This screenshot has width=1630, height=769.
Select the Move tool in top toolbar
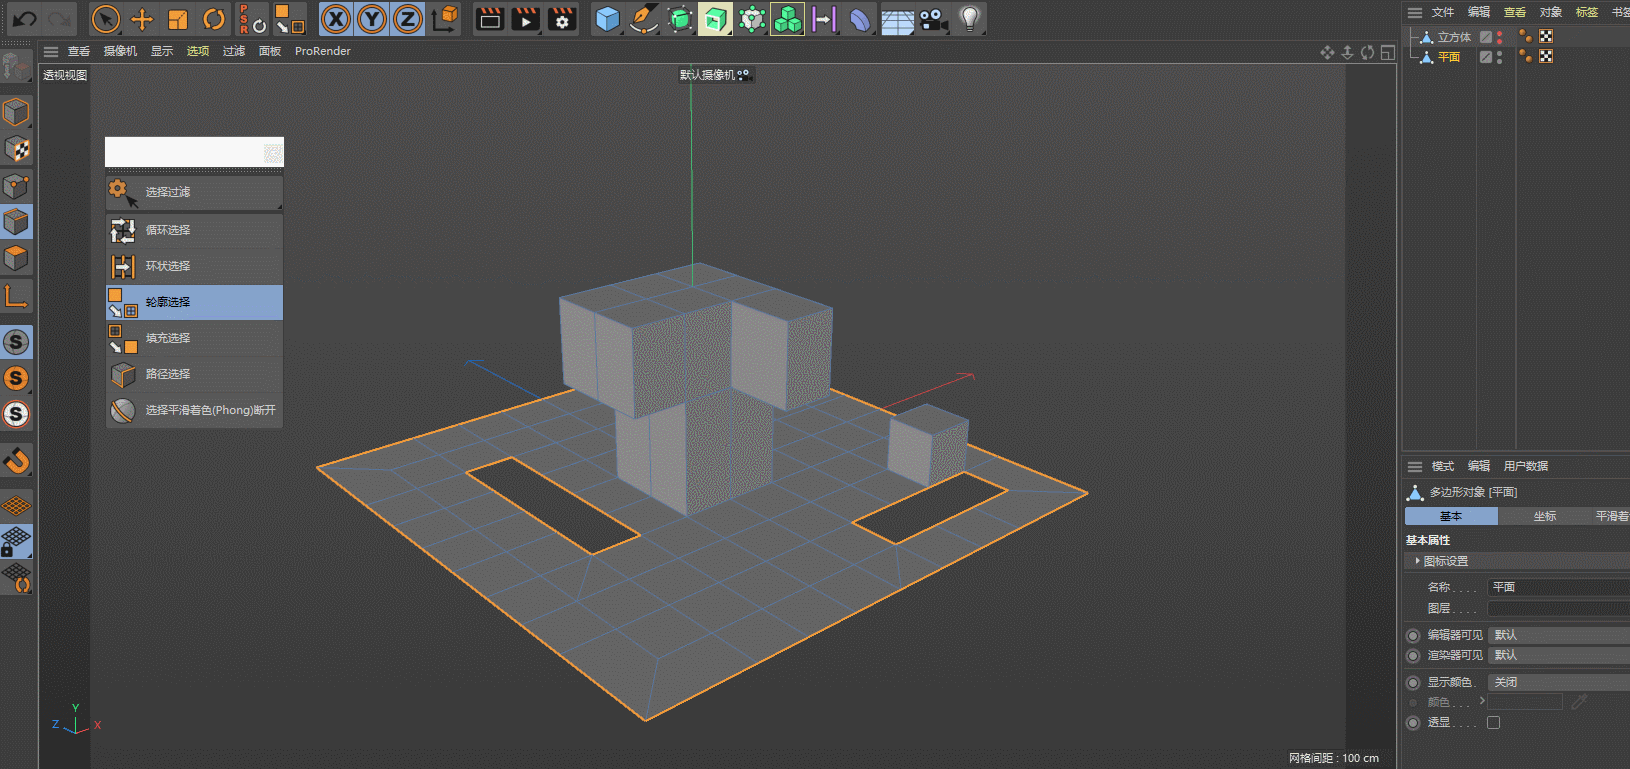[x=142, y=19]
